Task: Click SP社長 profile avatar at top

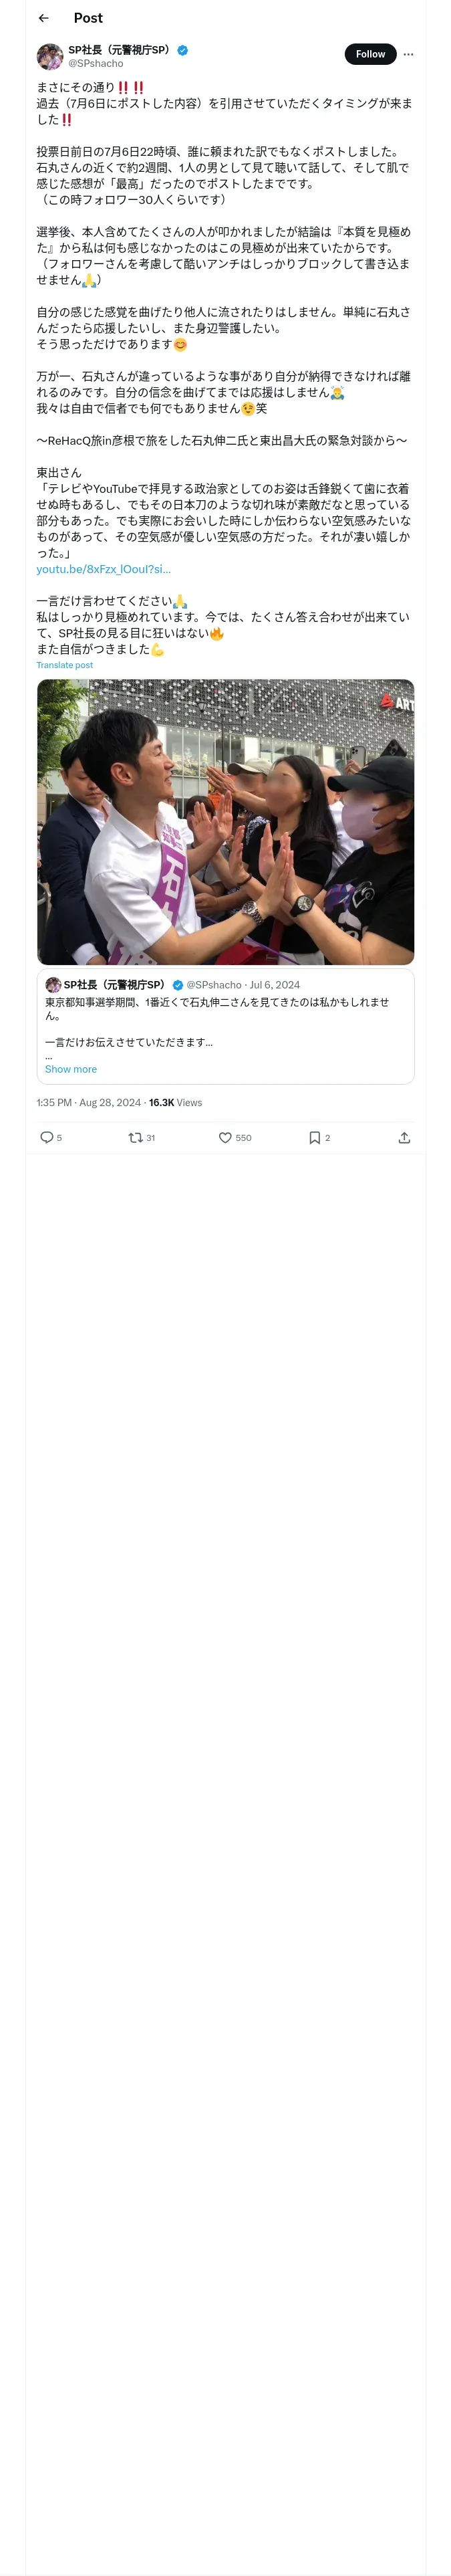Action: pyautogui.click(x=50, y=56)
